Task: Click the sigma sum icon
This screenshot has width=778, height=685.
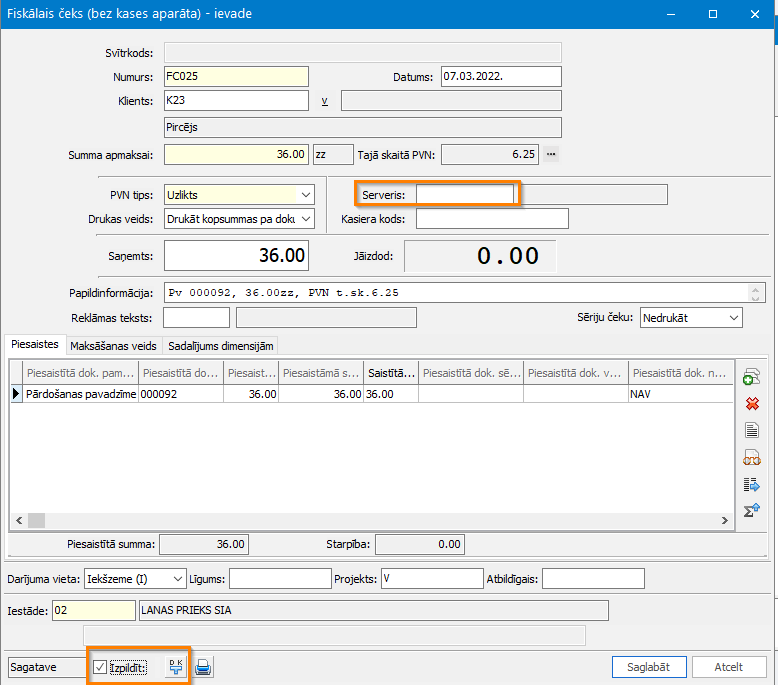Action: pyautogui.click(x=752, y=510)
